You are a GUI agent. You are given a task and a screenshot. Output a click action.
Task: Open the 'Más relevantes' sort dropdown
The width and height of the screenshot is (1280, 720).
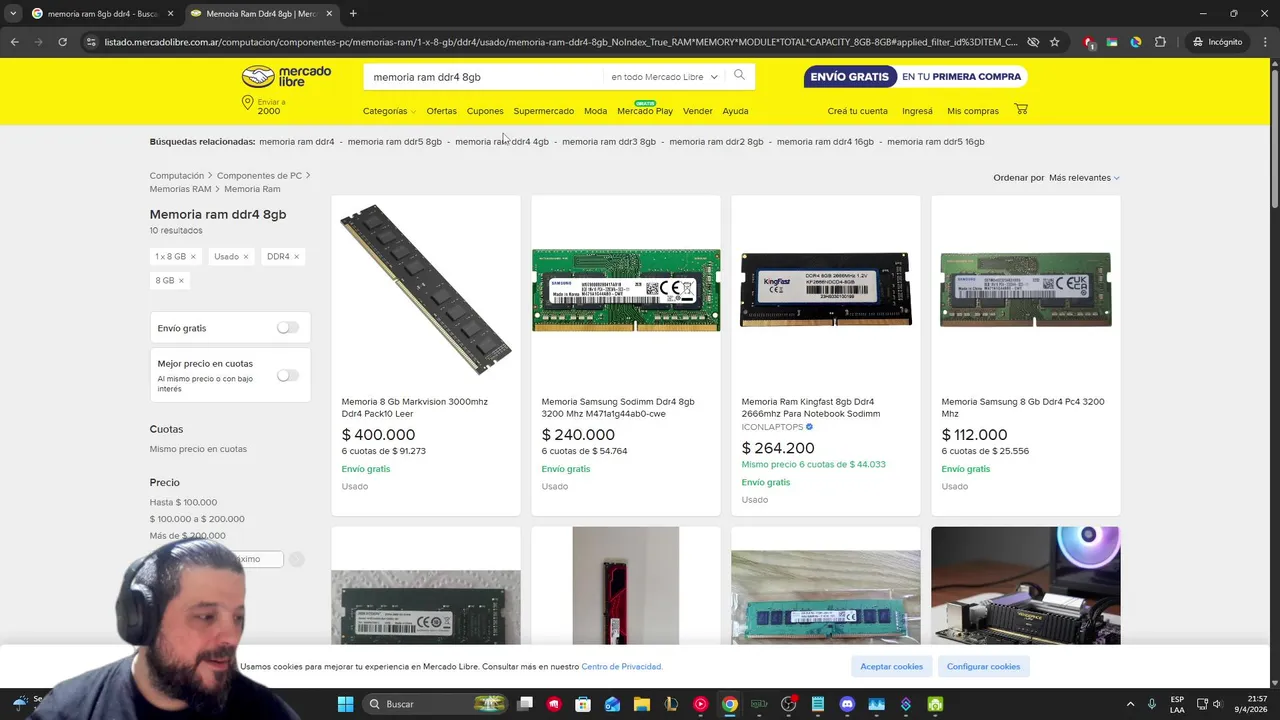pyautogui.click(x=1084, y=177)
